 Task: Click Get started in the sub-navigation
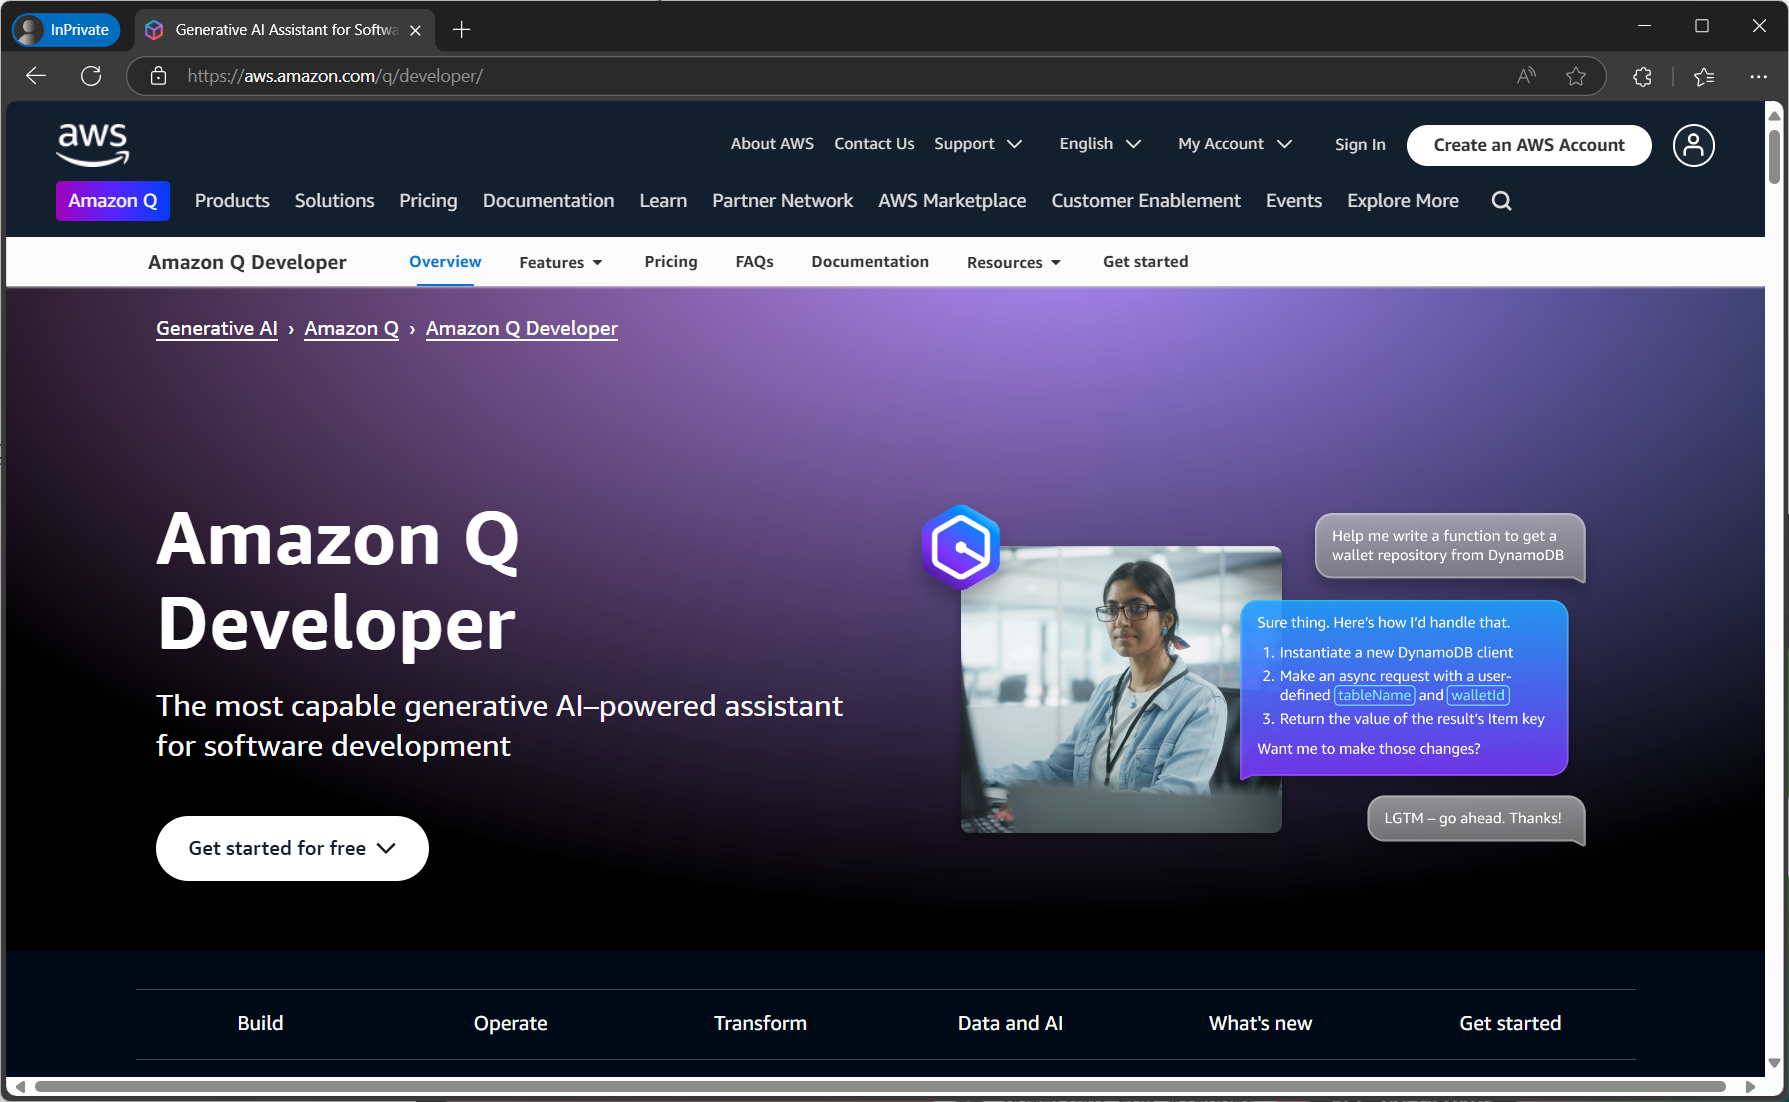click(1145, 262)
